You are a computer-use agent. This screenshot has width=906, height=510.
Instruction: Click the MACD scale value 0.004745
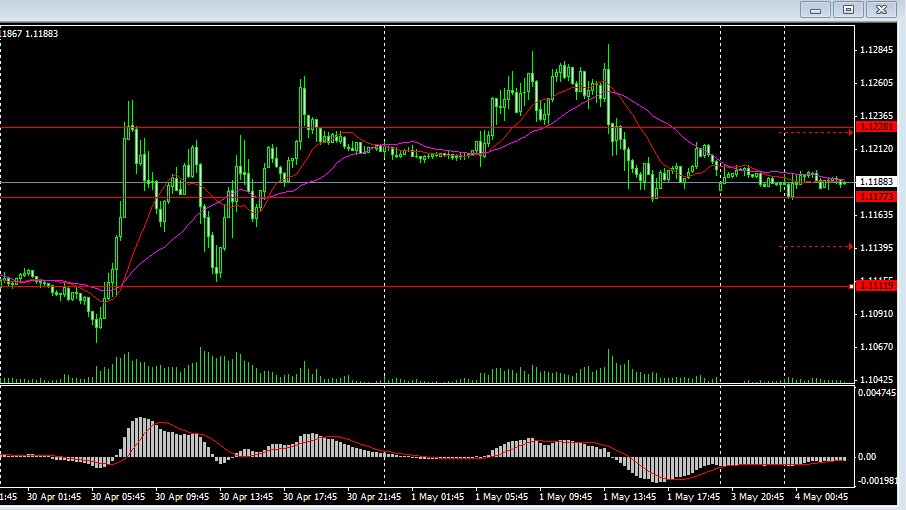[x=879, y=393]
